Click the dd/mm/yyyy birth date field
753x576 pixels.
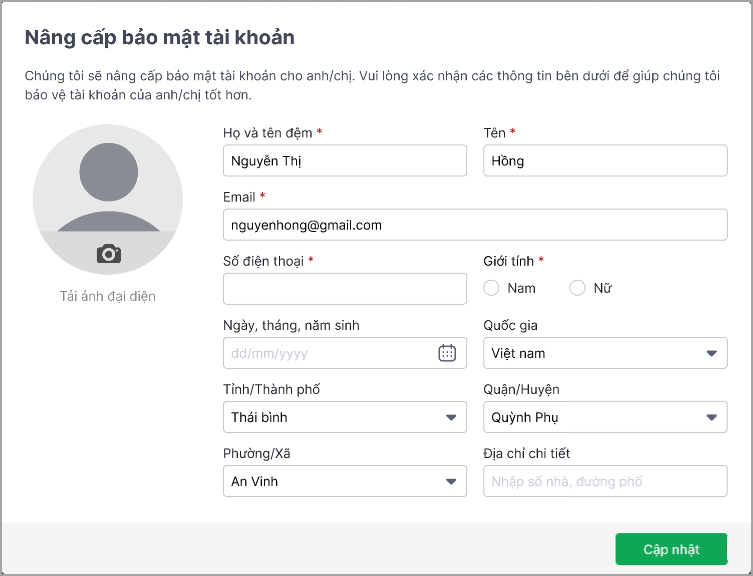344,353
